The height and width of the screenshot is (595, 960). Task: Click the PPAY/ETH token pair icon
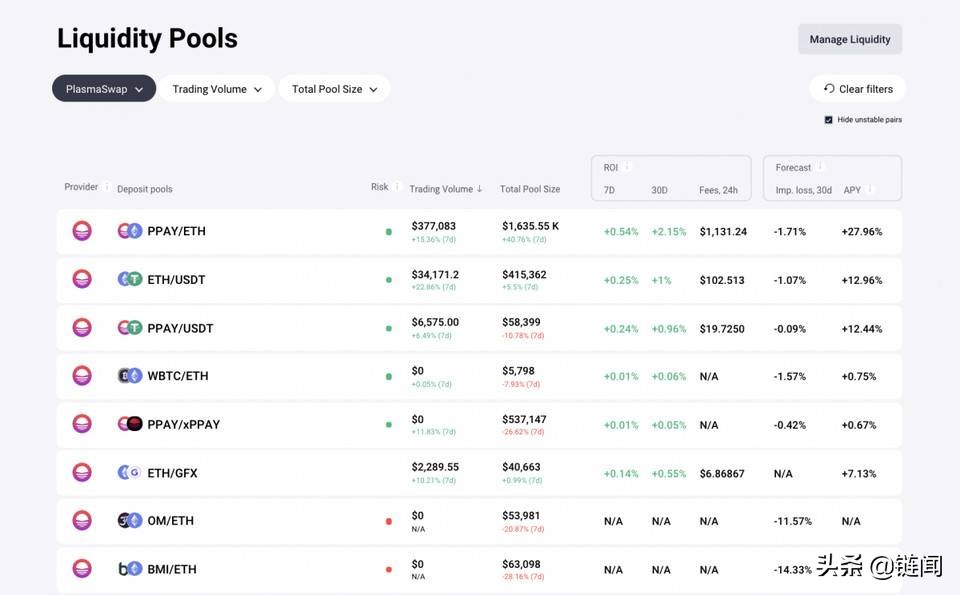click(130, 231)
